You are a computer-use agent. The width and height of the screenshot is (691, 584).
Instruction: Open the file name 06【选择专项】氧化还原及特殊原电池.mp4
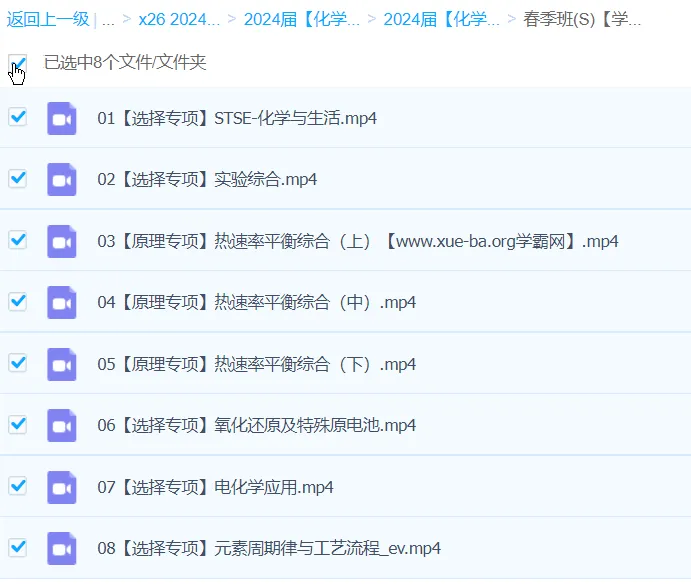pos(256,425)
